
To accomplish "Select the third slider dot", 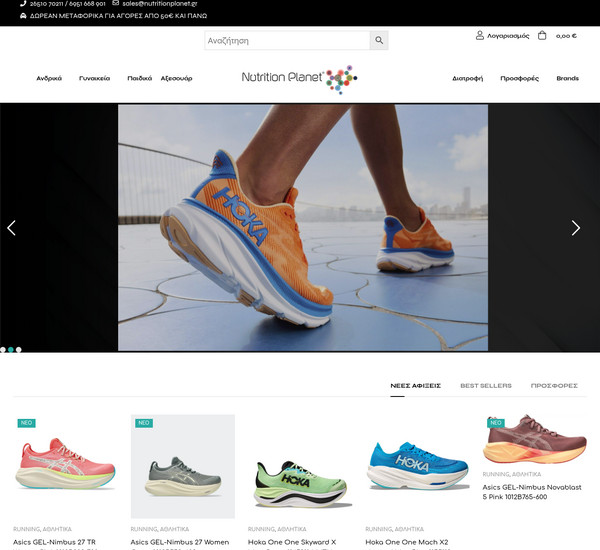I will [x=19, y=349].
